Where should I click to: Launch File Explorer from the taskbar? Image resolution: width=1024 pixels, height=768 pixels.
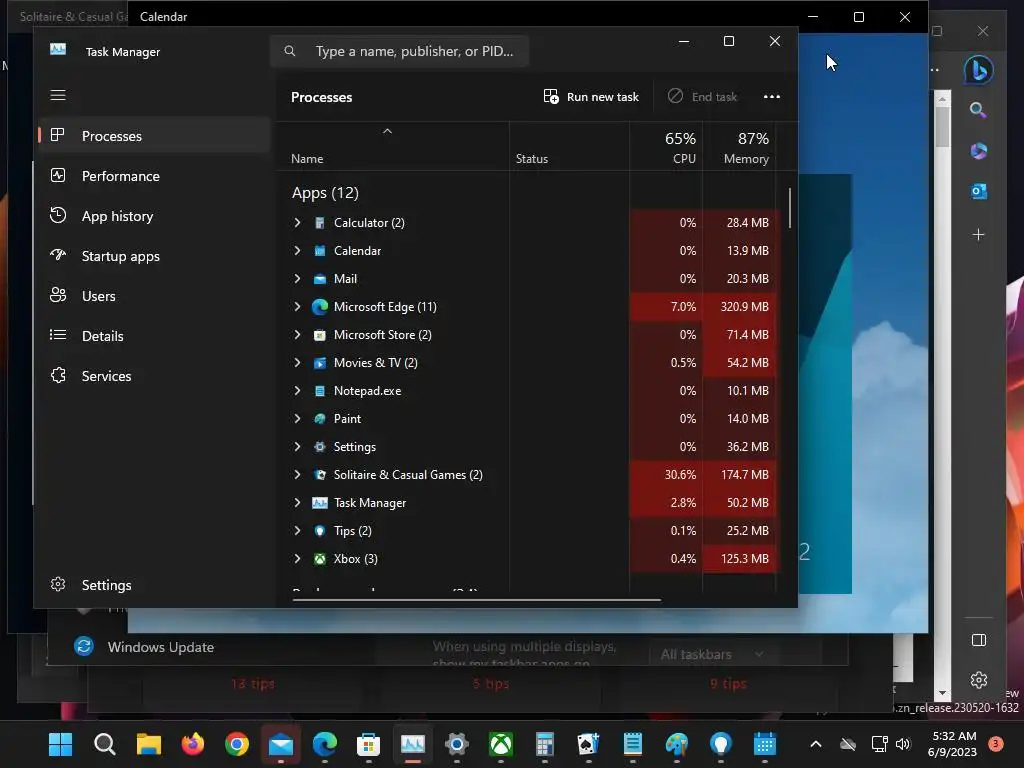[149, 744]
